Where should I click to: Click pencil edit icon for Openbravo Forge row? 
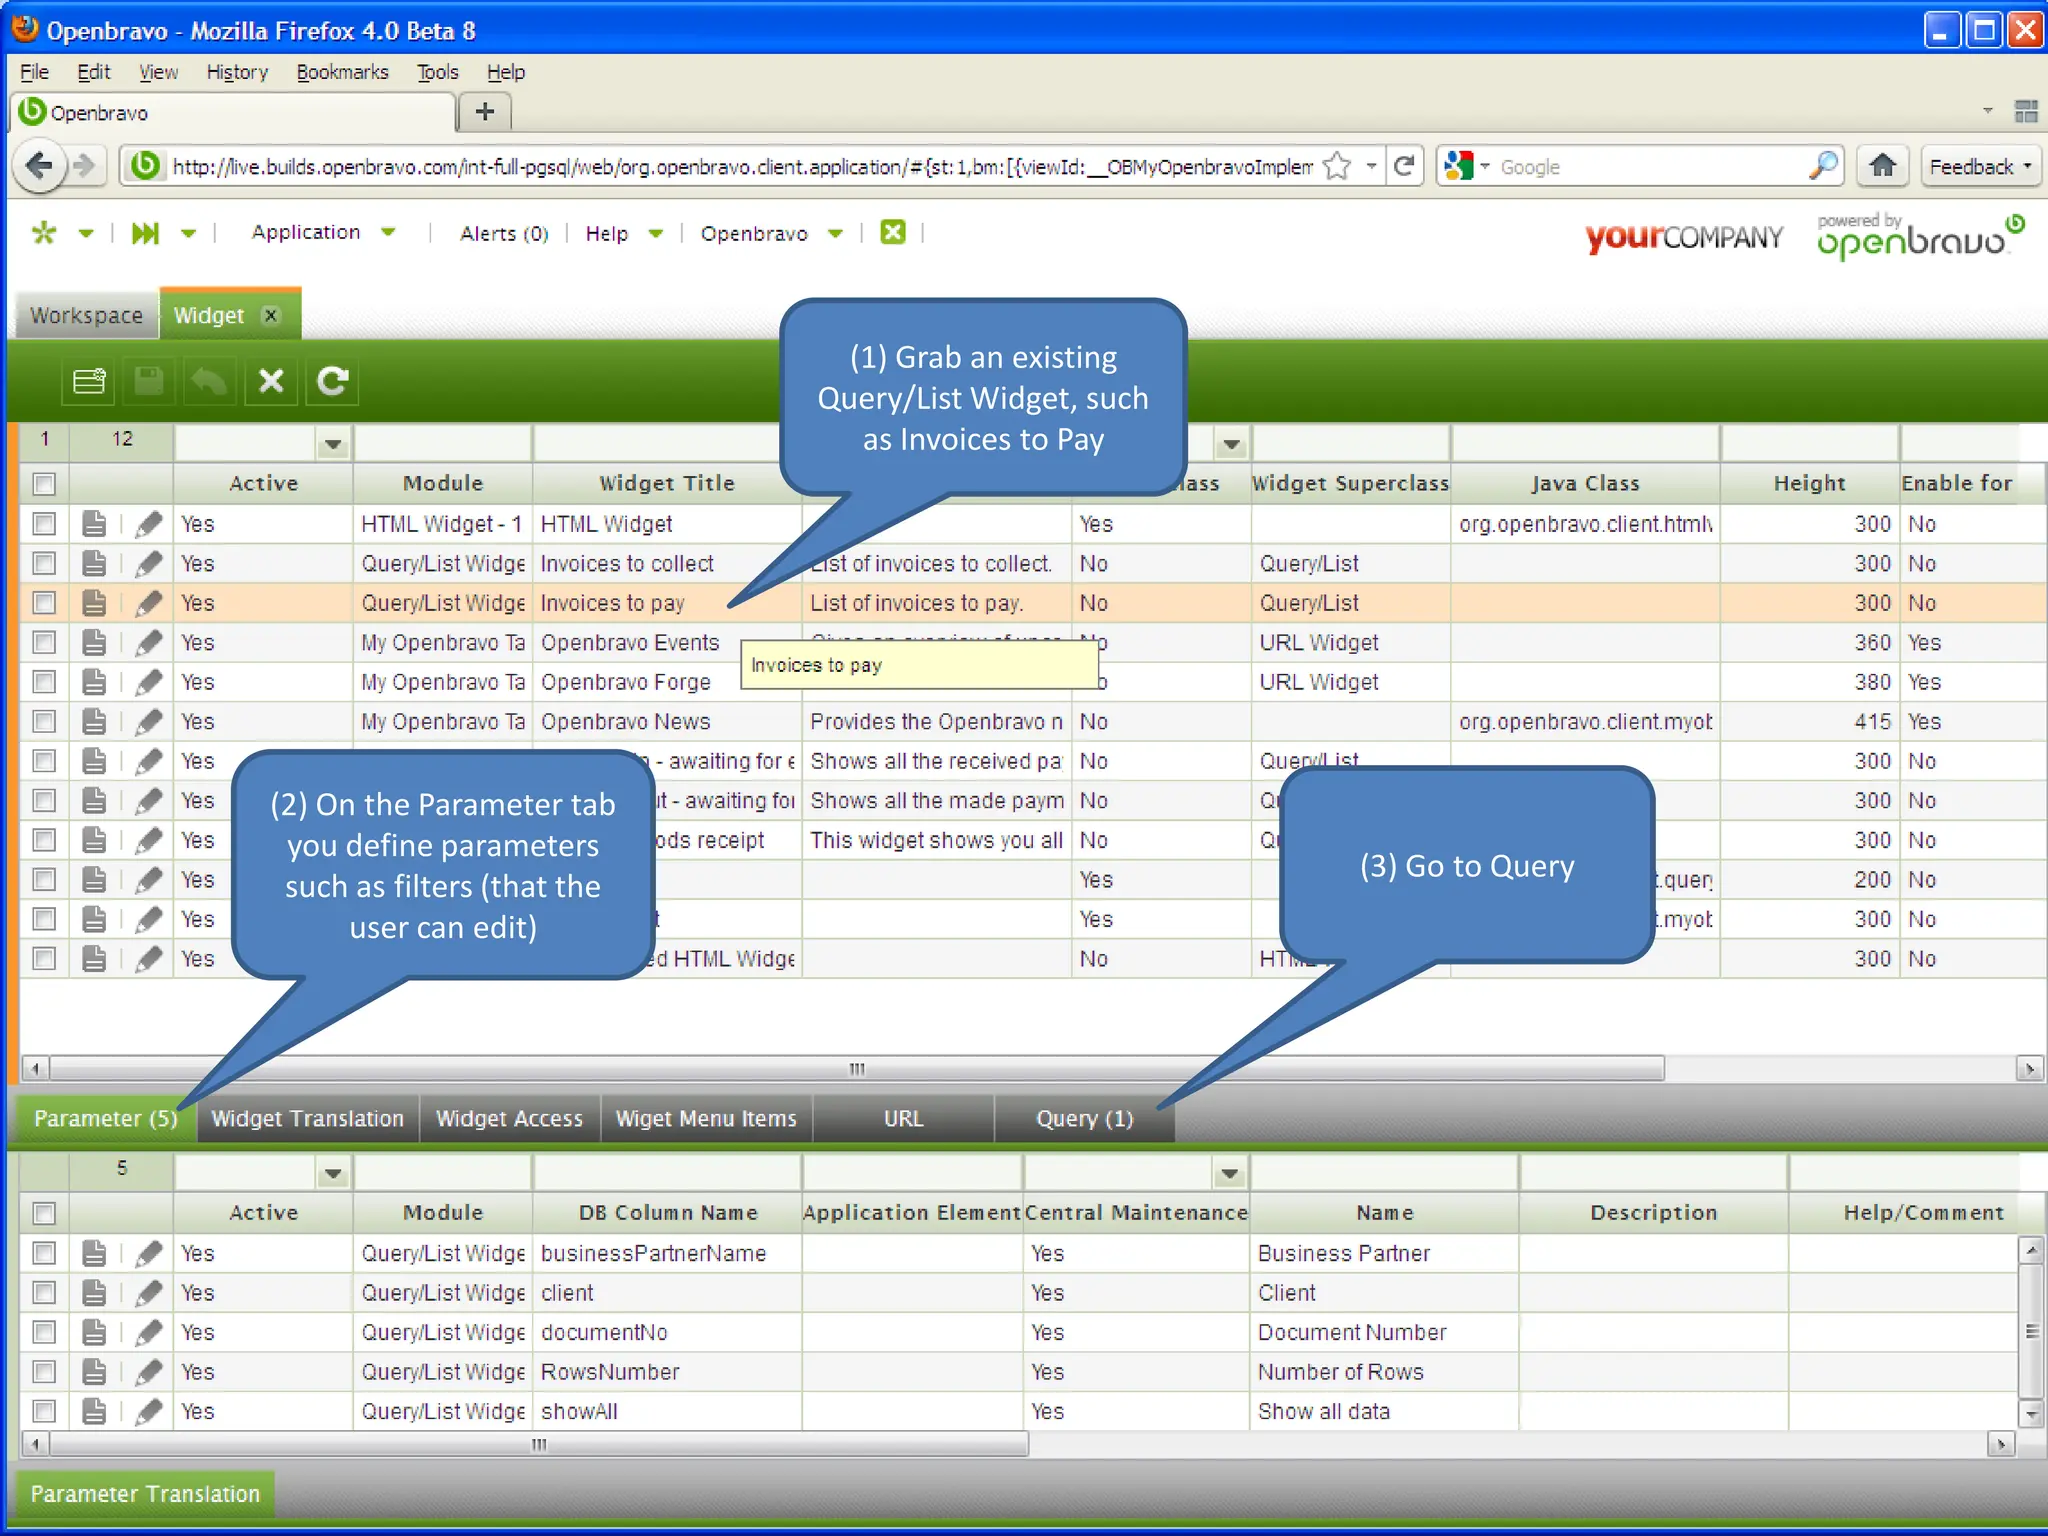(x=149, y=682)
